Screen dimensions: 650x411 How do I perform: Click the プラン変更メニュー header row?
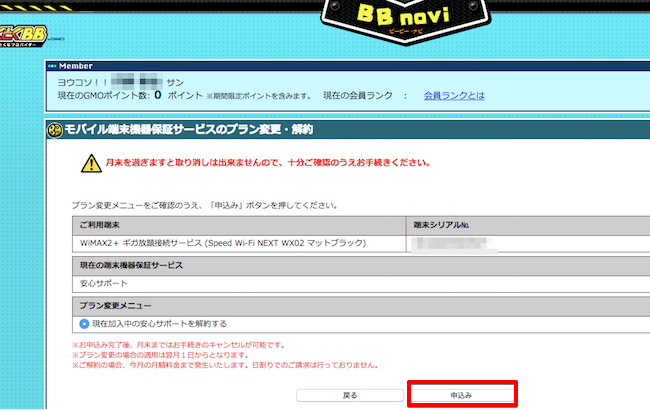116,305
